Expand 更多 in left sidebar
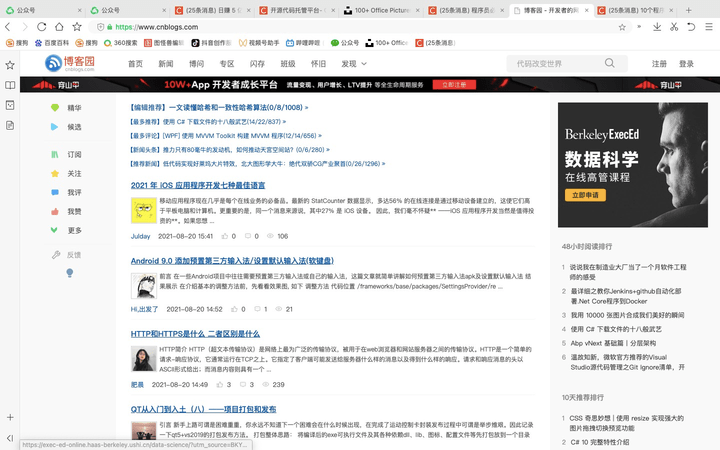This screenshot has height=450, width=720. (67, 230)
